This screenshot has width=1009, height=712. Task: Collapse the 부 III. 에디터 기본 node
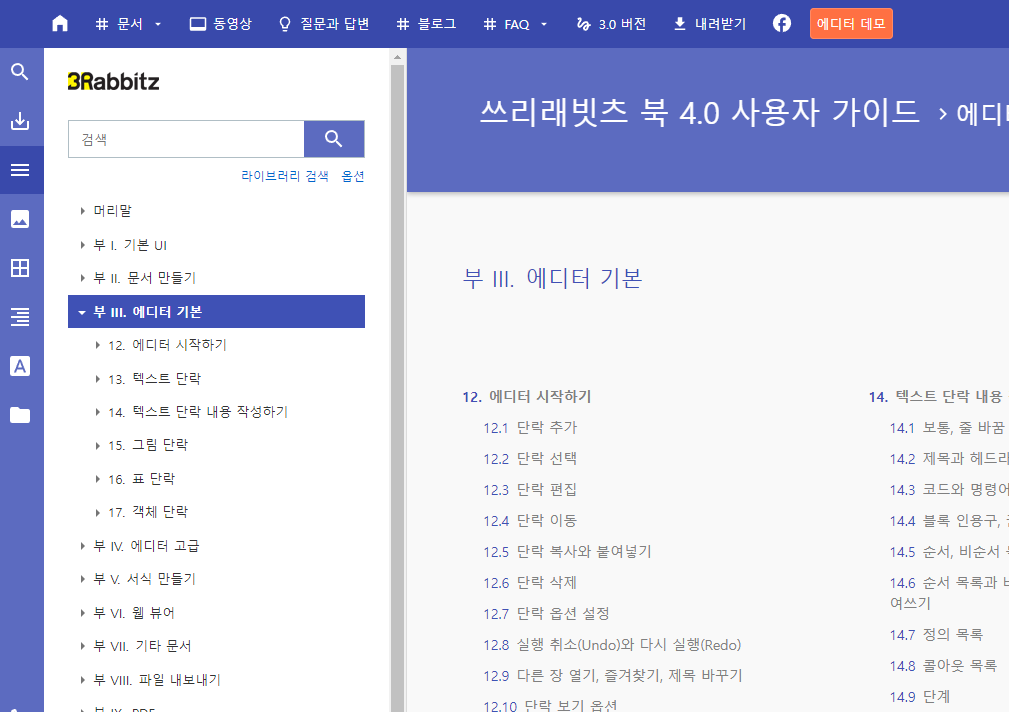[x=82, y=312]
